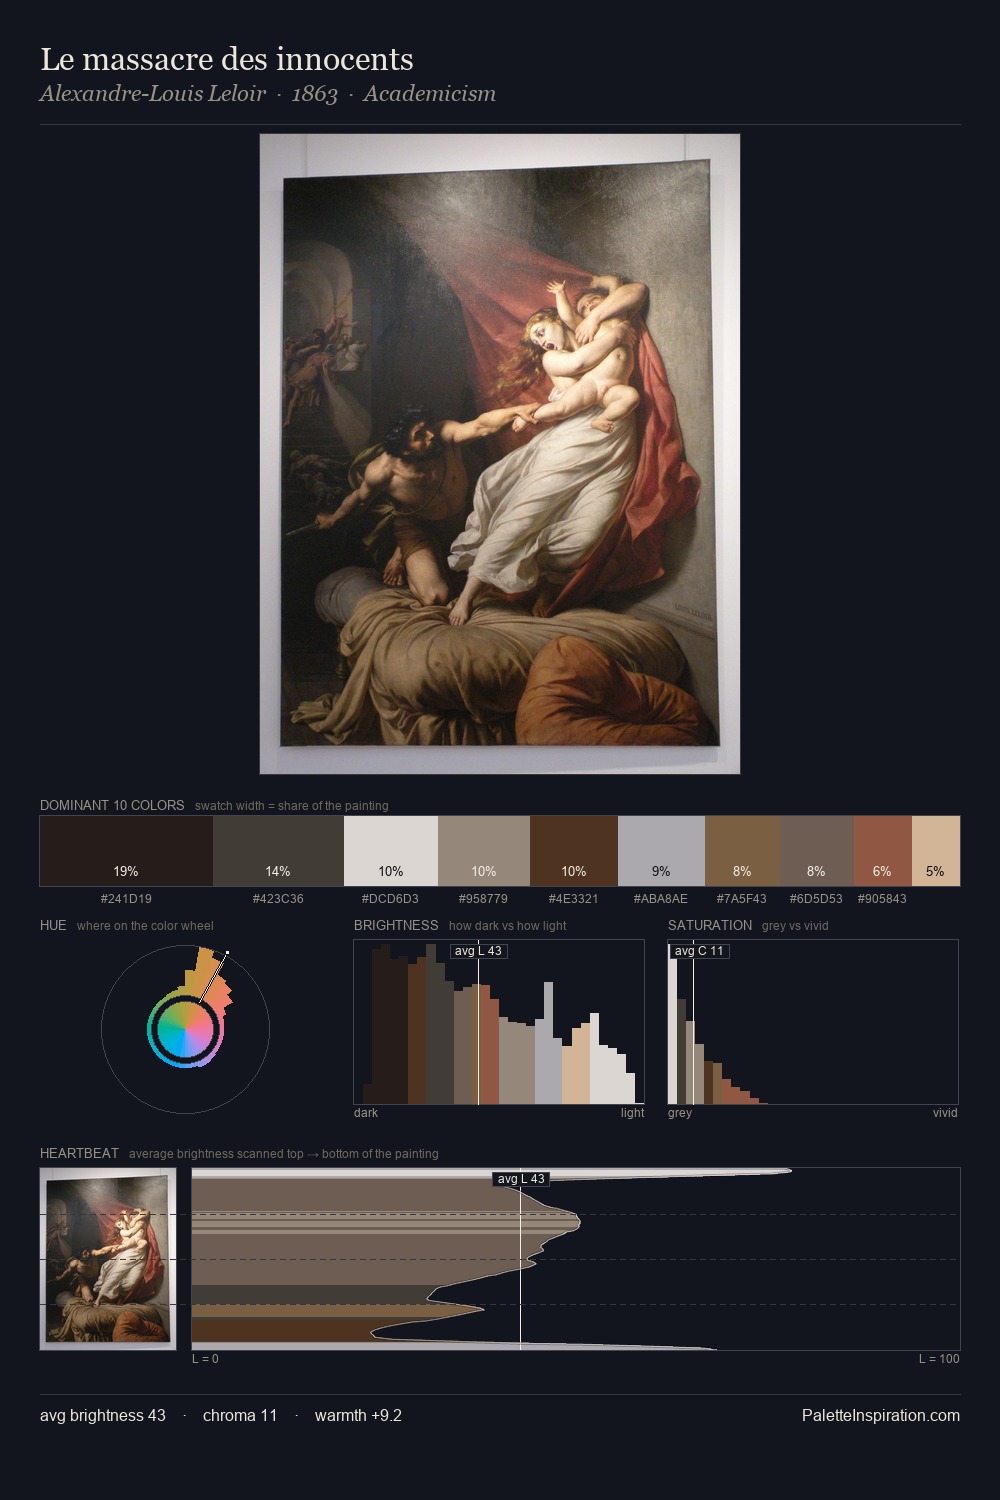Click the HEARTBEAT section heading
This screenshot has width=1000, height=1500.
pyautogui.click(x=79, y=1153)
